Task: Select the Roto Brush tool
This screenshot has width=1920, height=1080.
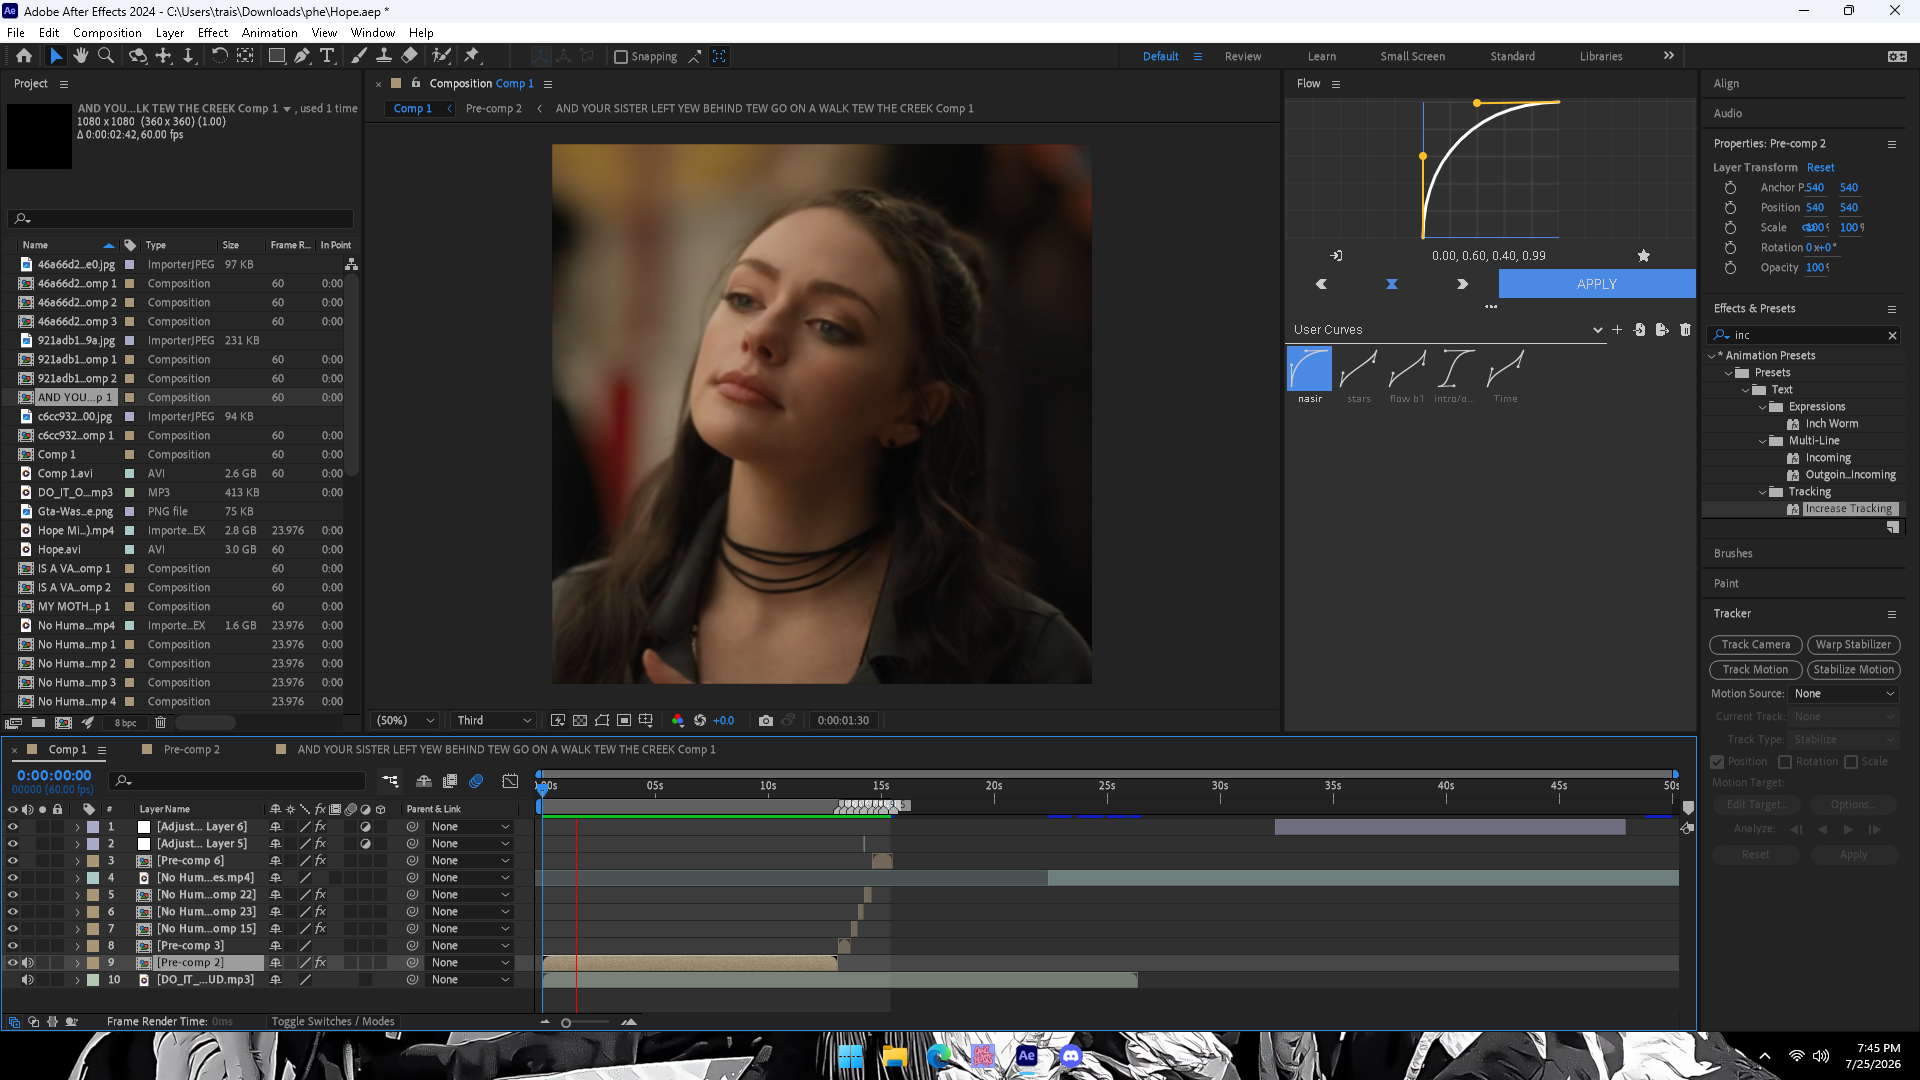Action: (x=441, y=56)
